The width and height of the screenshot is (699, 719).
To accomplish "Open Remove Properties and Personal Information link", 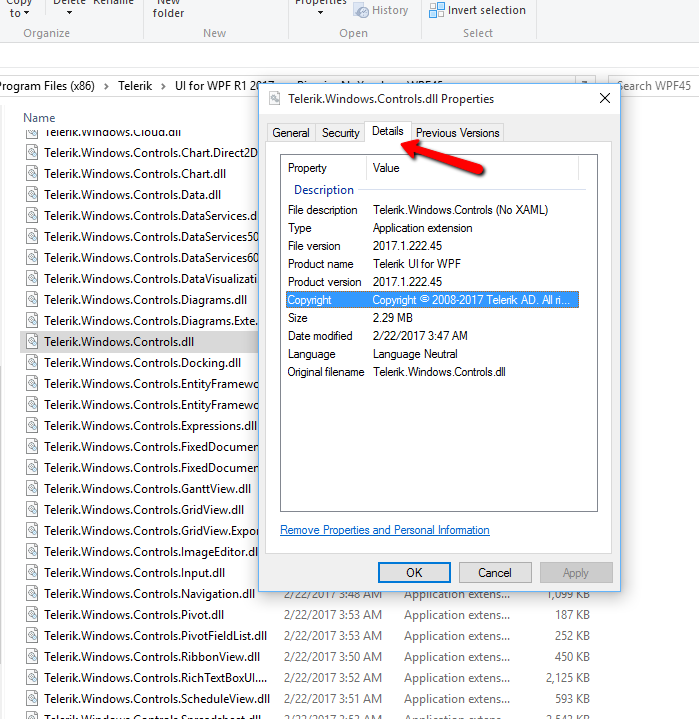I will (384, 530).
